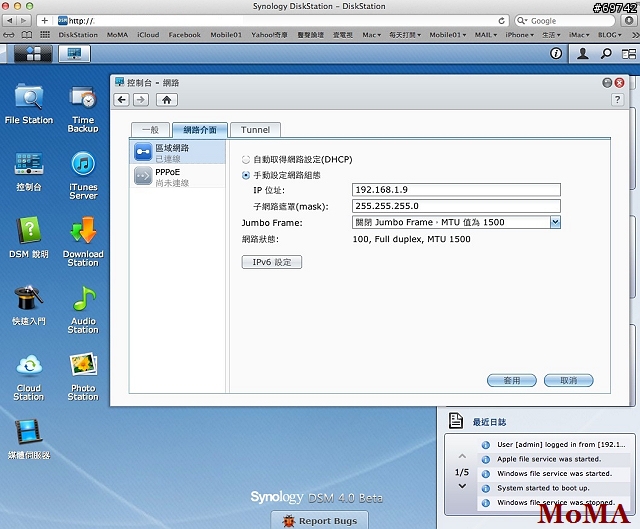
Task: Open Safari Reading List glasses icon
Action: (9, 35)
